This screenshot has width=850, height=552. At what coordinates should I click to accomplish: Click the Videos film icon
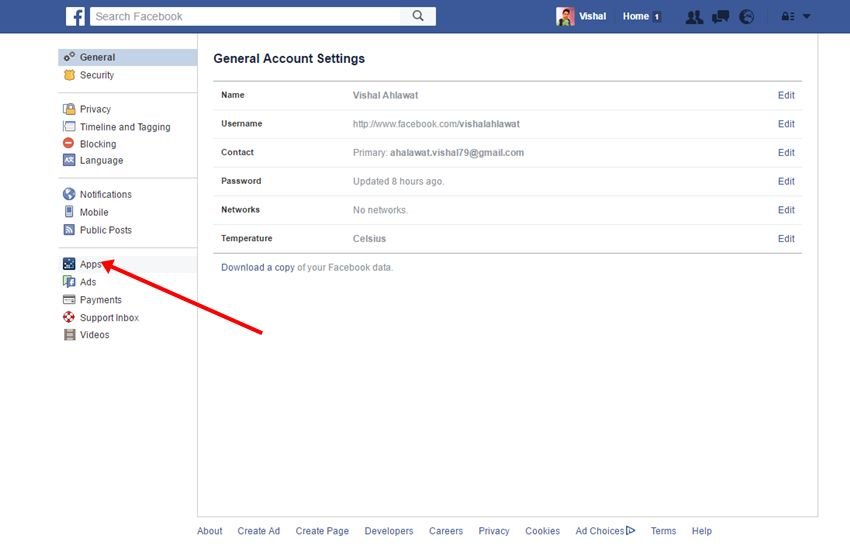(x=69, y=335)
